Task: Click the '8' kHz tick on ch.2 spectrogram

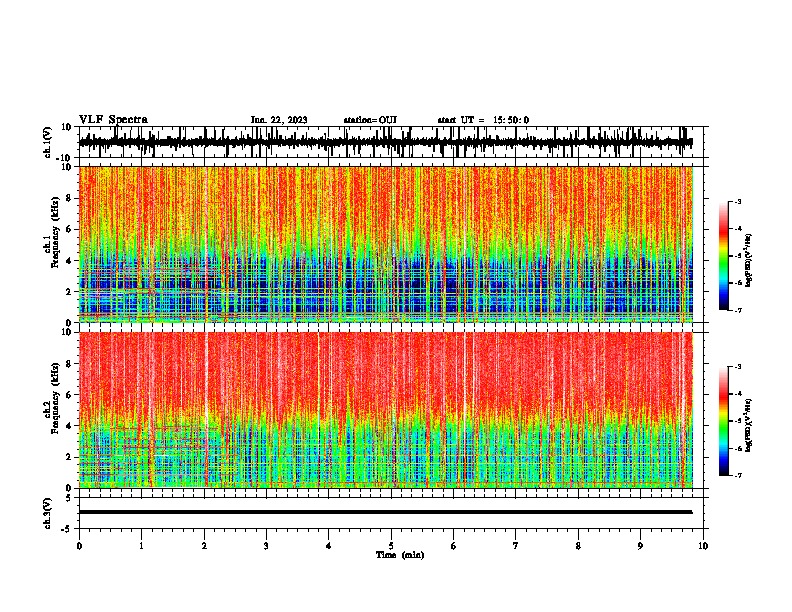Action: point(69,364)
